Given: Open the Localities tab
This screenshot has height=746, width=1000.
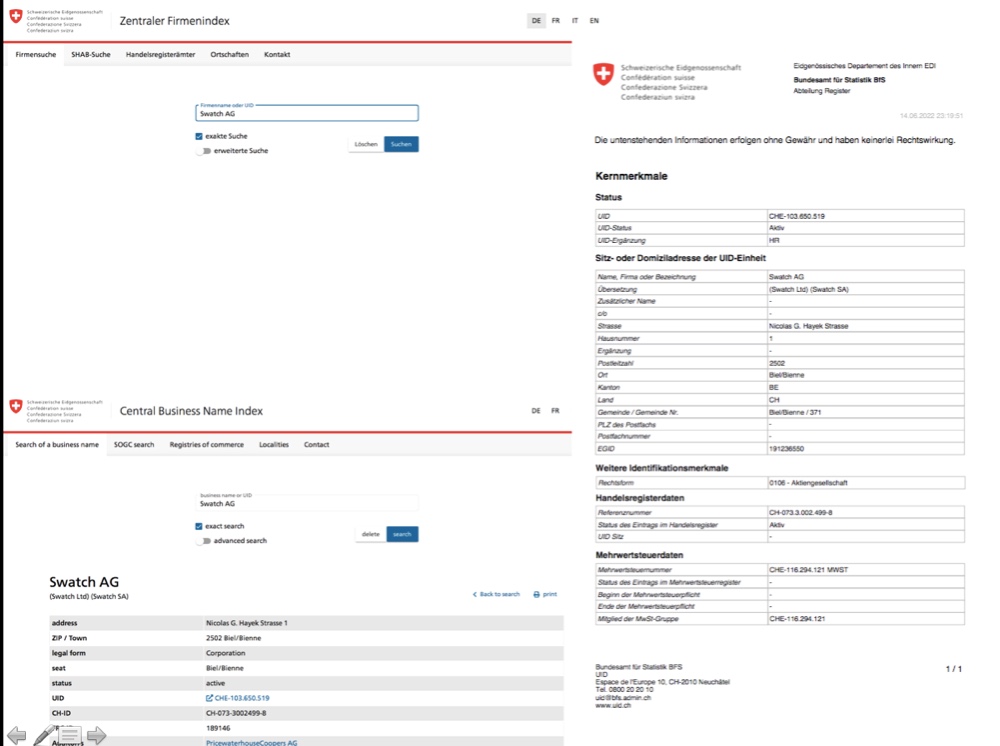Looking at the screenshot, I should 274,445.
